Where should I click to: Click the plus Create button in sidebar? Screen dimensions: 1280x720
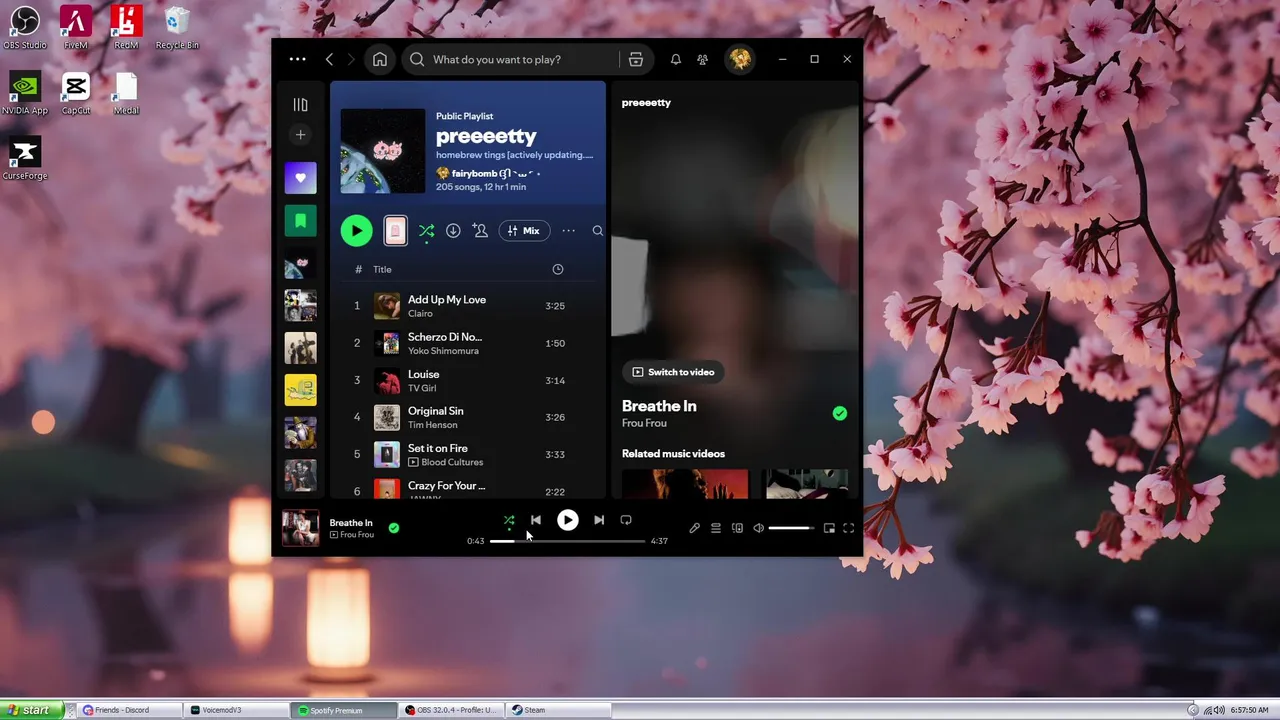click(300, 134)
